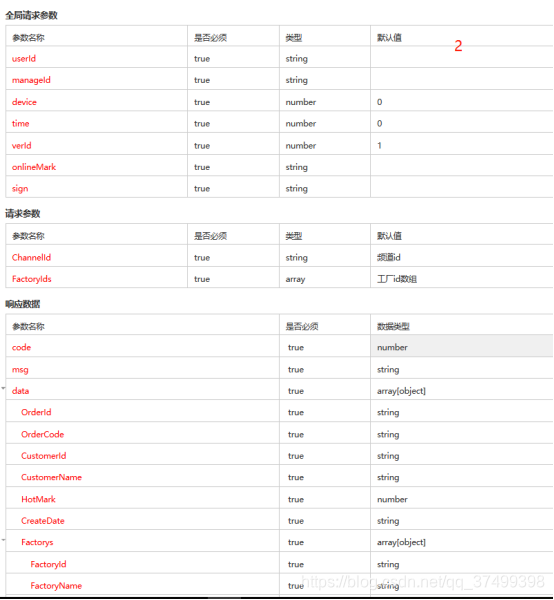Click string type in userId row
This screenshot has width=554, height=600.
pos(297,59)
